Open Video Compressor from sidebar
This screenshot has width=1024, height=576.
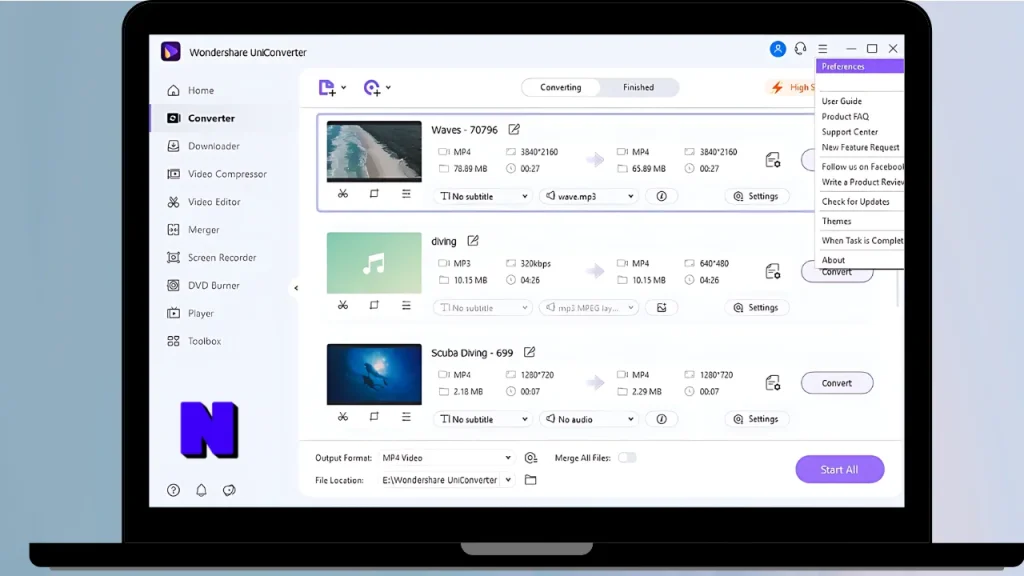coord(217,174)
